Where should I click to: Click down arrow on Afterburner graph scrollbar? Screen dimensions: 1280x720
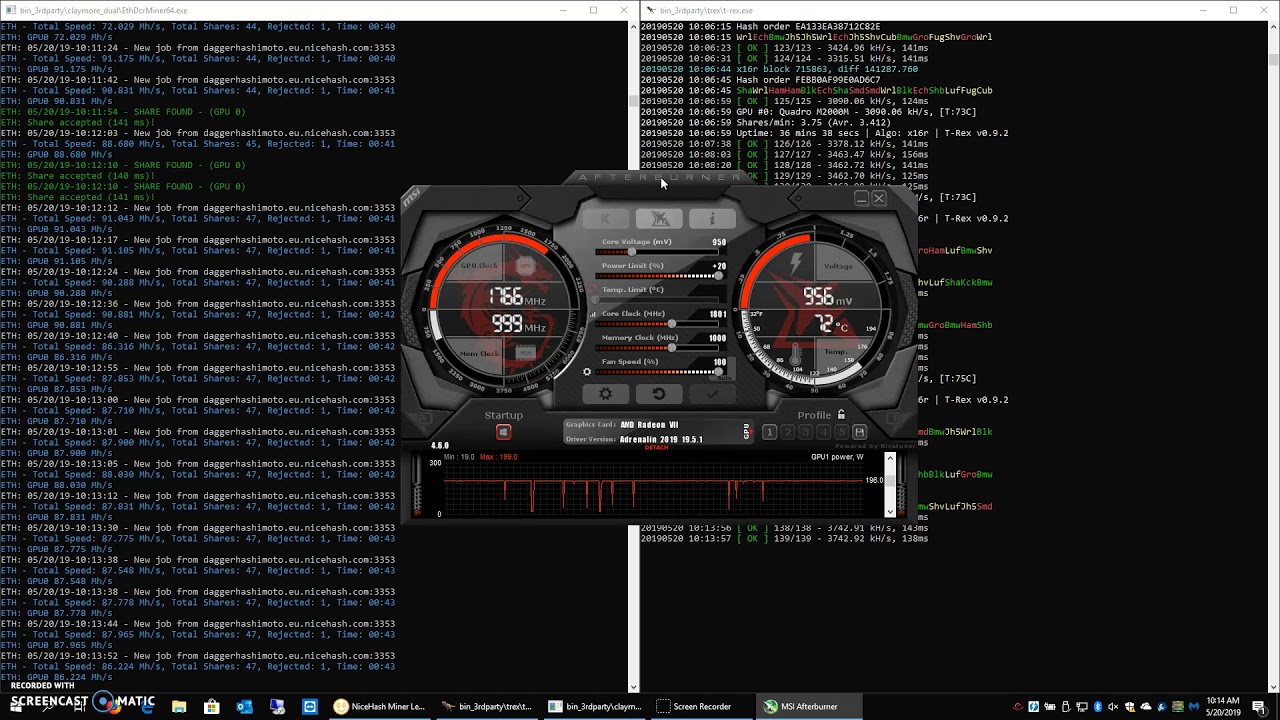(x=890, y=511)
